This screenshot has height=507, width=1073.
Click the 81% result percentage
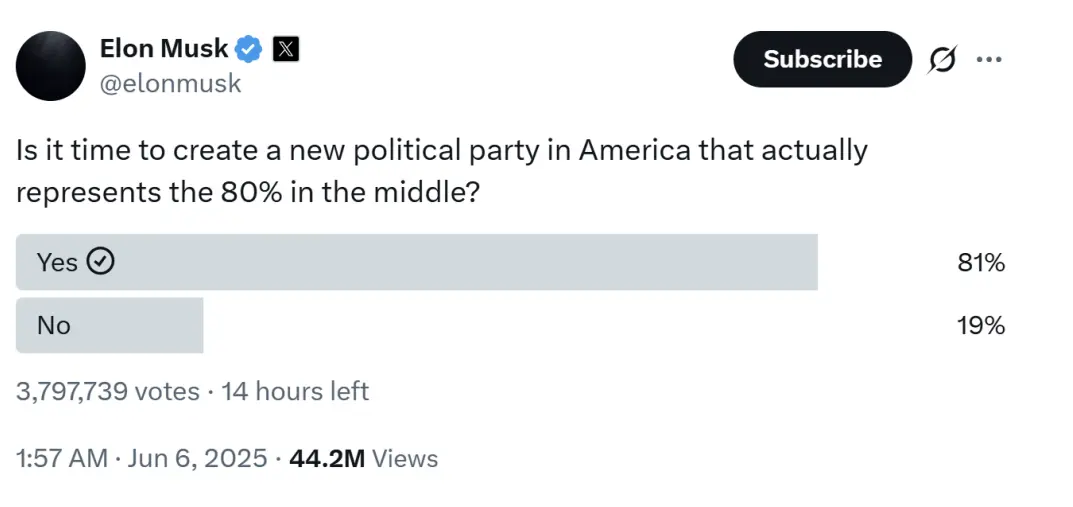980,263
